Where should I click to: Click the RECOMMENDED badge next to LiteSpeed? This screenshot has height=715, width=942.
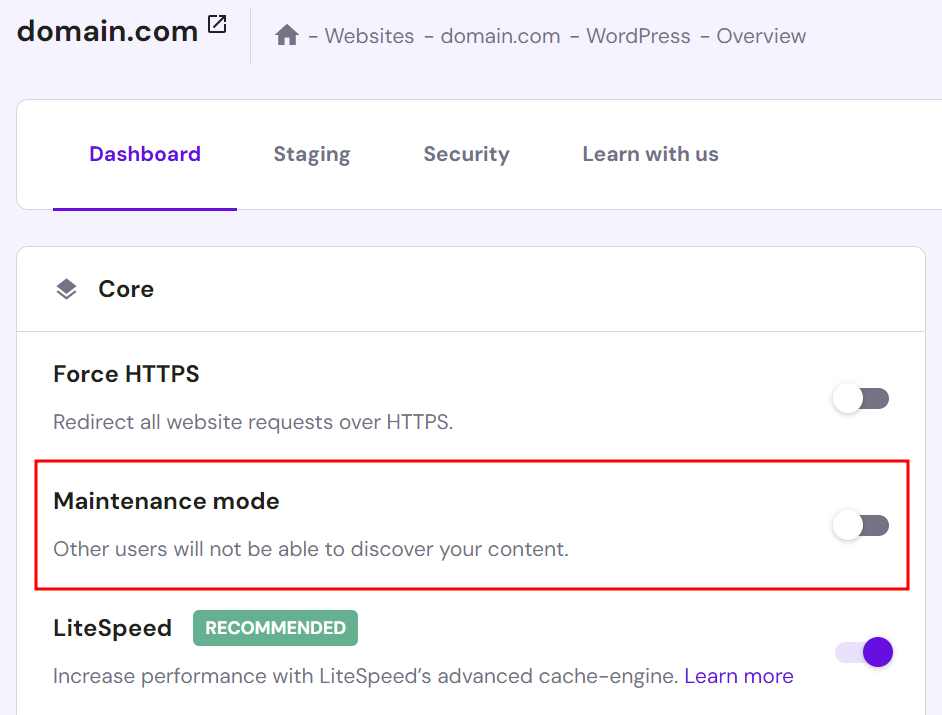(x=275, y=628)
